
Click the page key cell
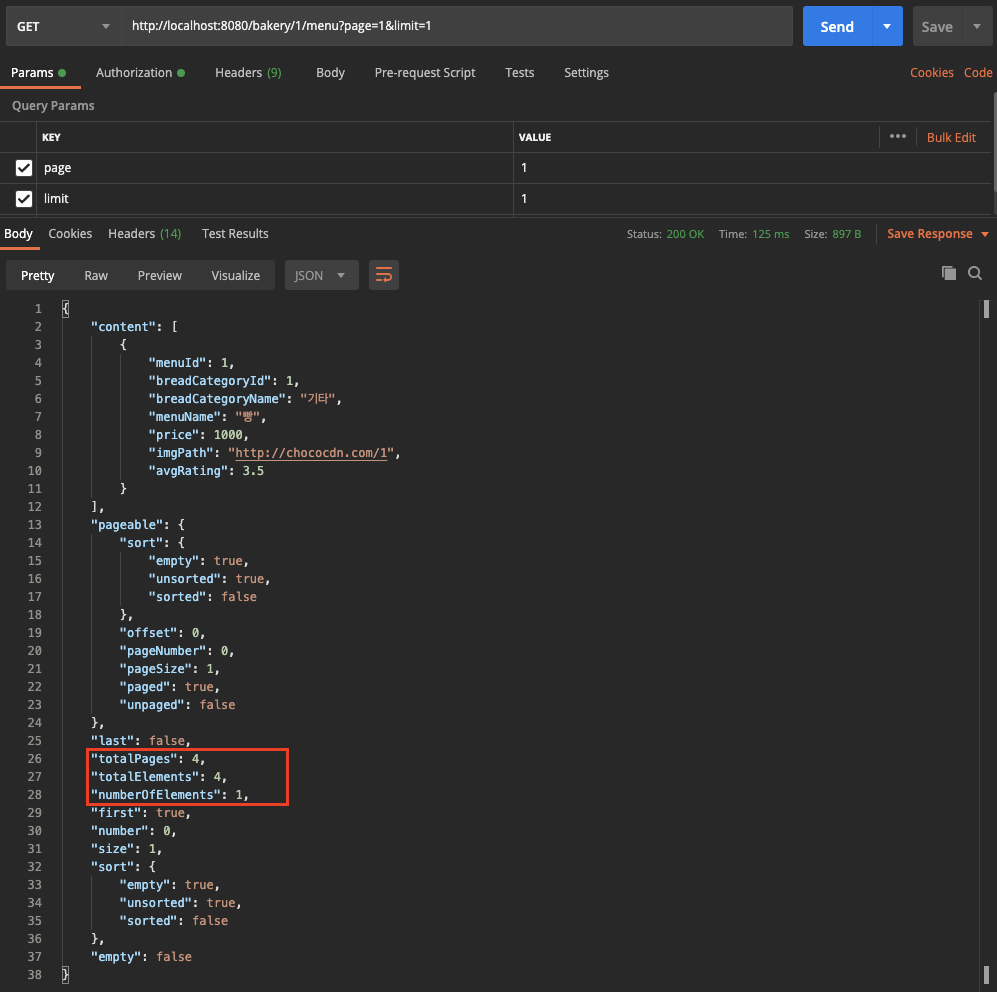click(x=275, y=168)
